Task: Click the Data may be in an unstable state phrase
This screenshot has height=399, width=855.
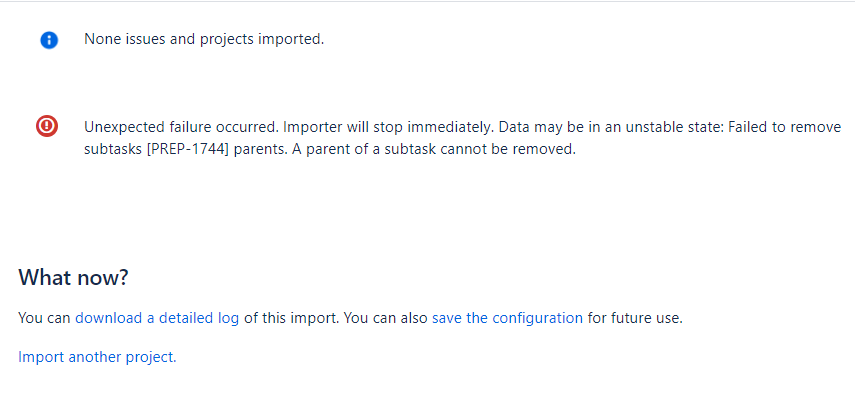Action: (x=611, y=128)
